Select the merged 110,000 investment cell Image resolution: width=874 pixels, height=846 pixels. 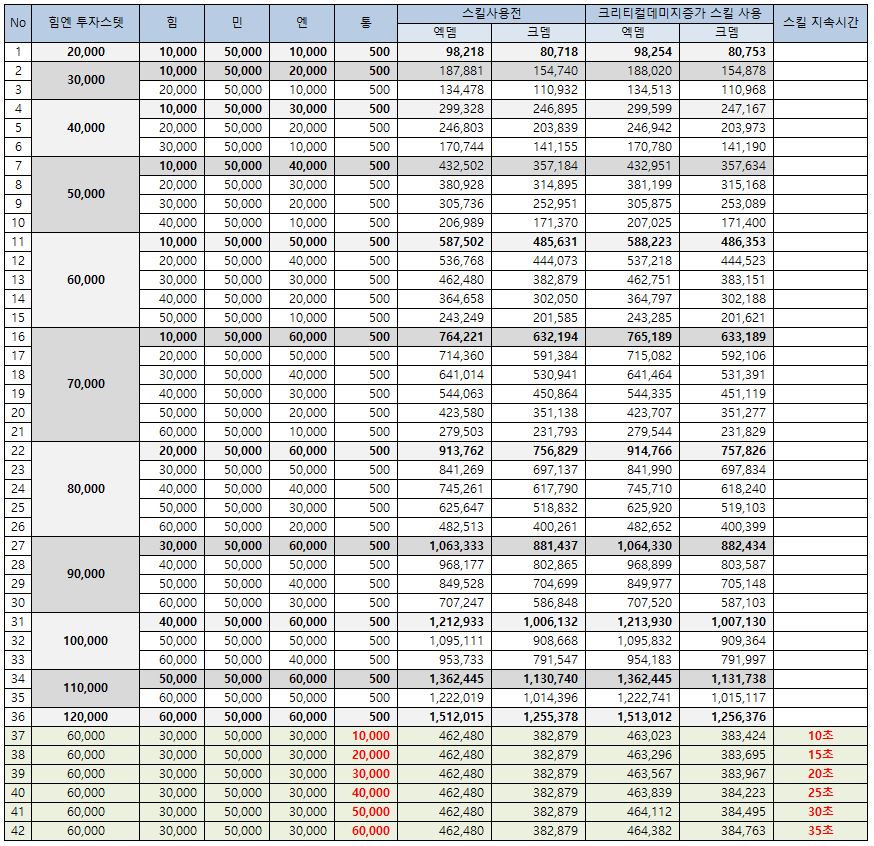click(85, 688)
